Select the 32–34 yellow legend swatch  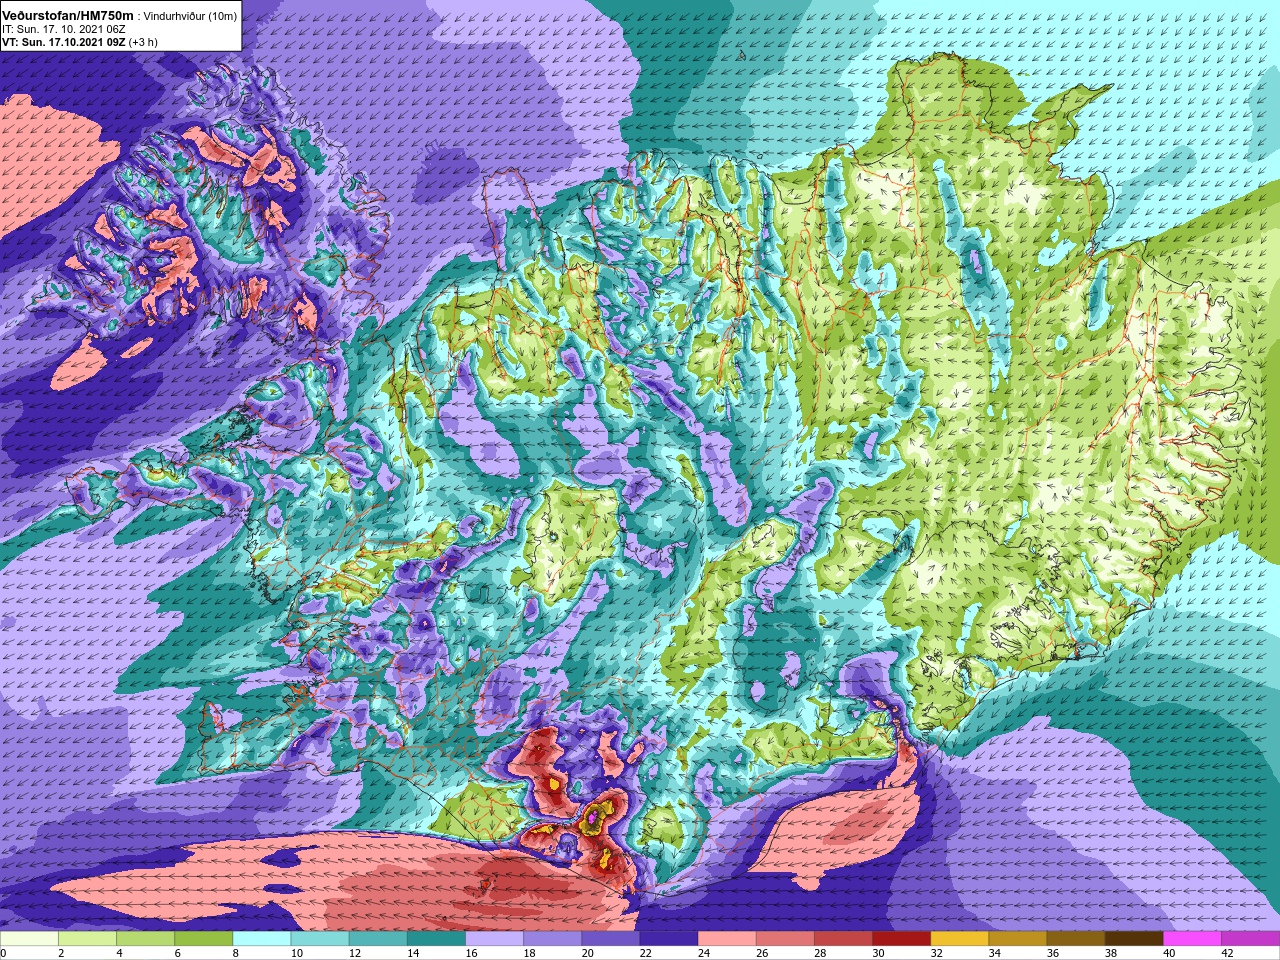click(959, 939)
